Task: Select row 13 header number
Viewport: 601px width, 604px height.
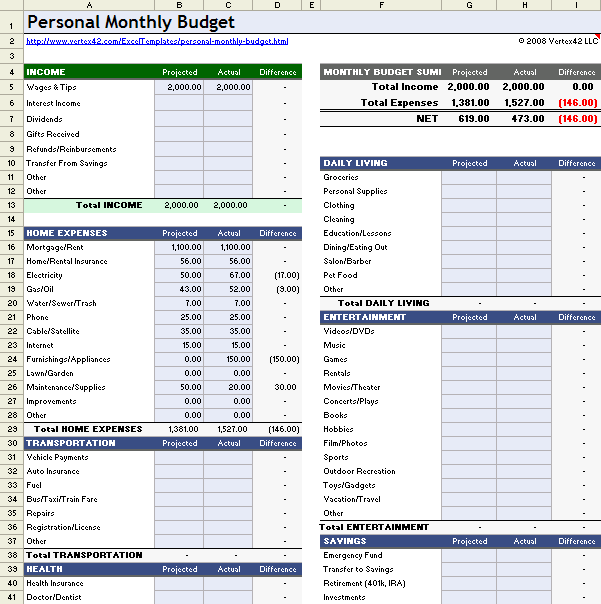Action: click(x=10, y=205)
